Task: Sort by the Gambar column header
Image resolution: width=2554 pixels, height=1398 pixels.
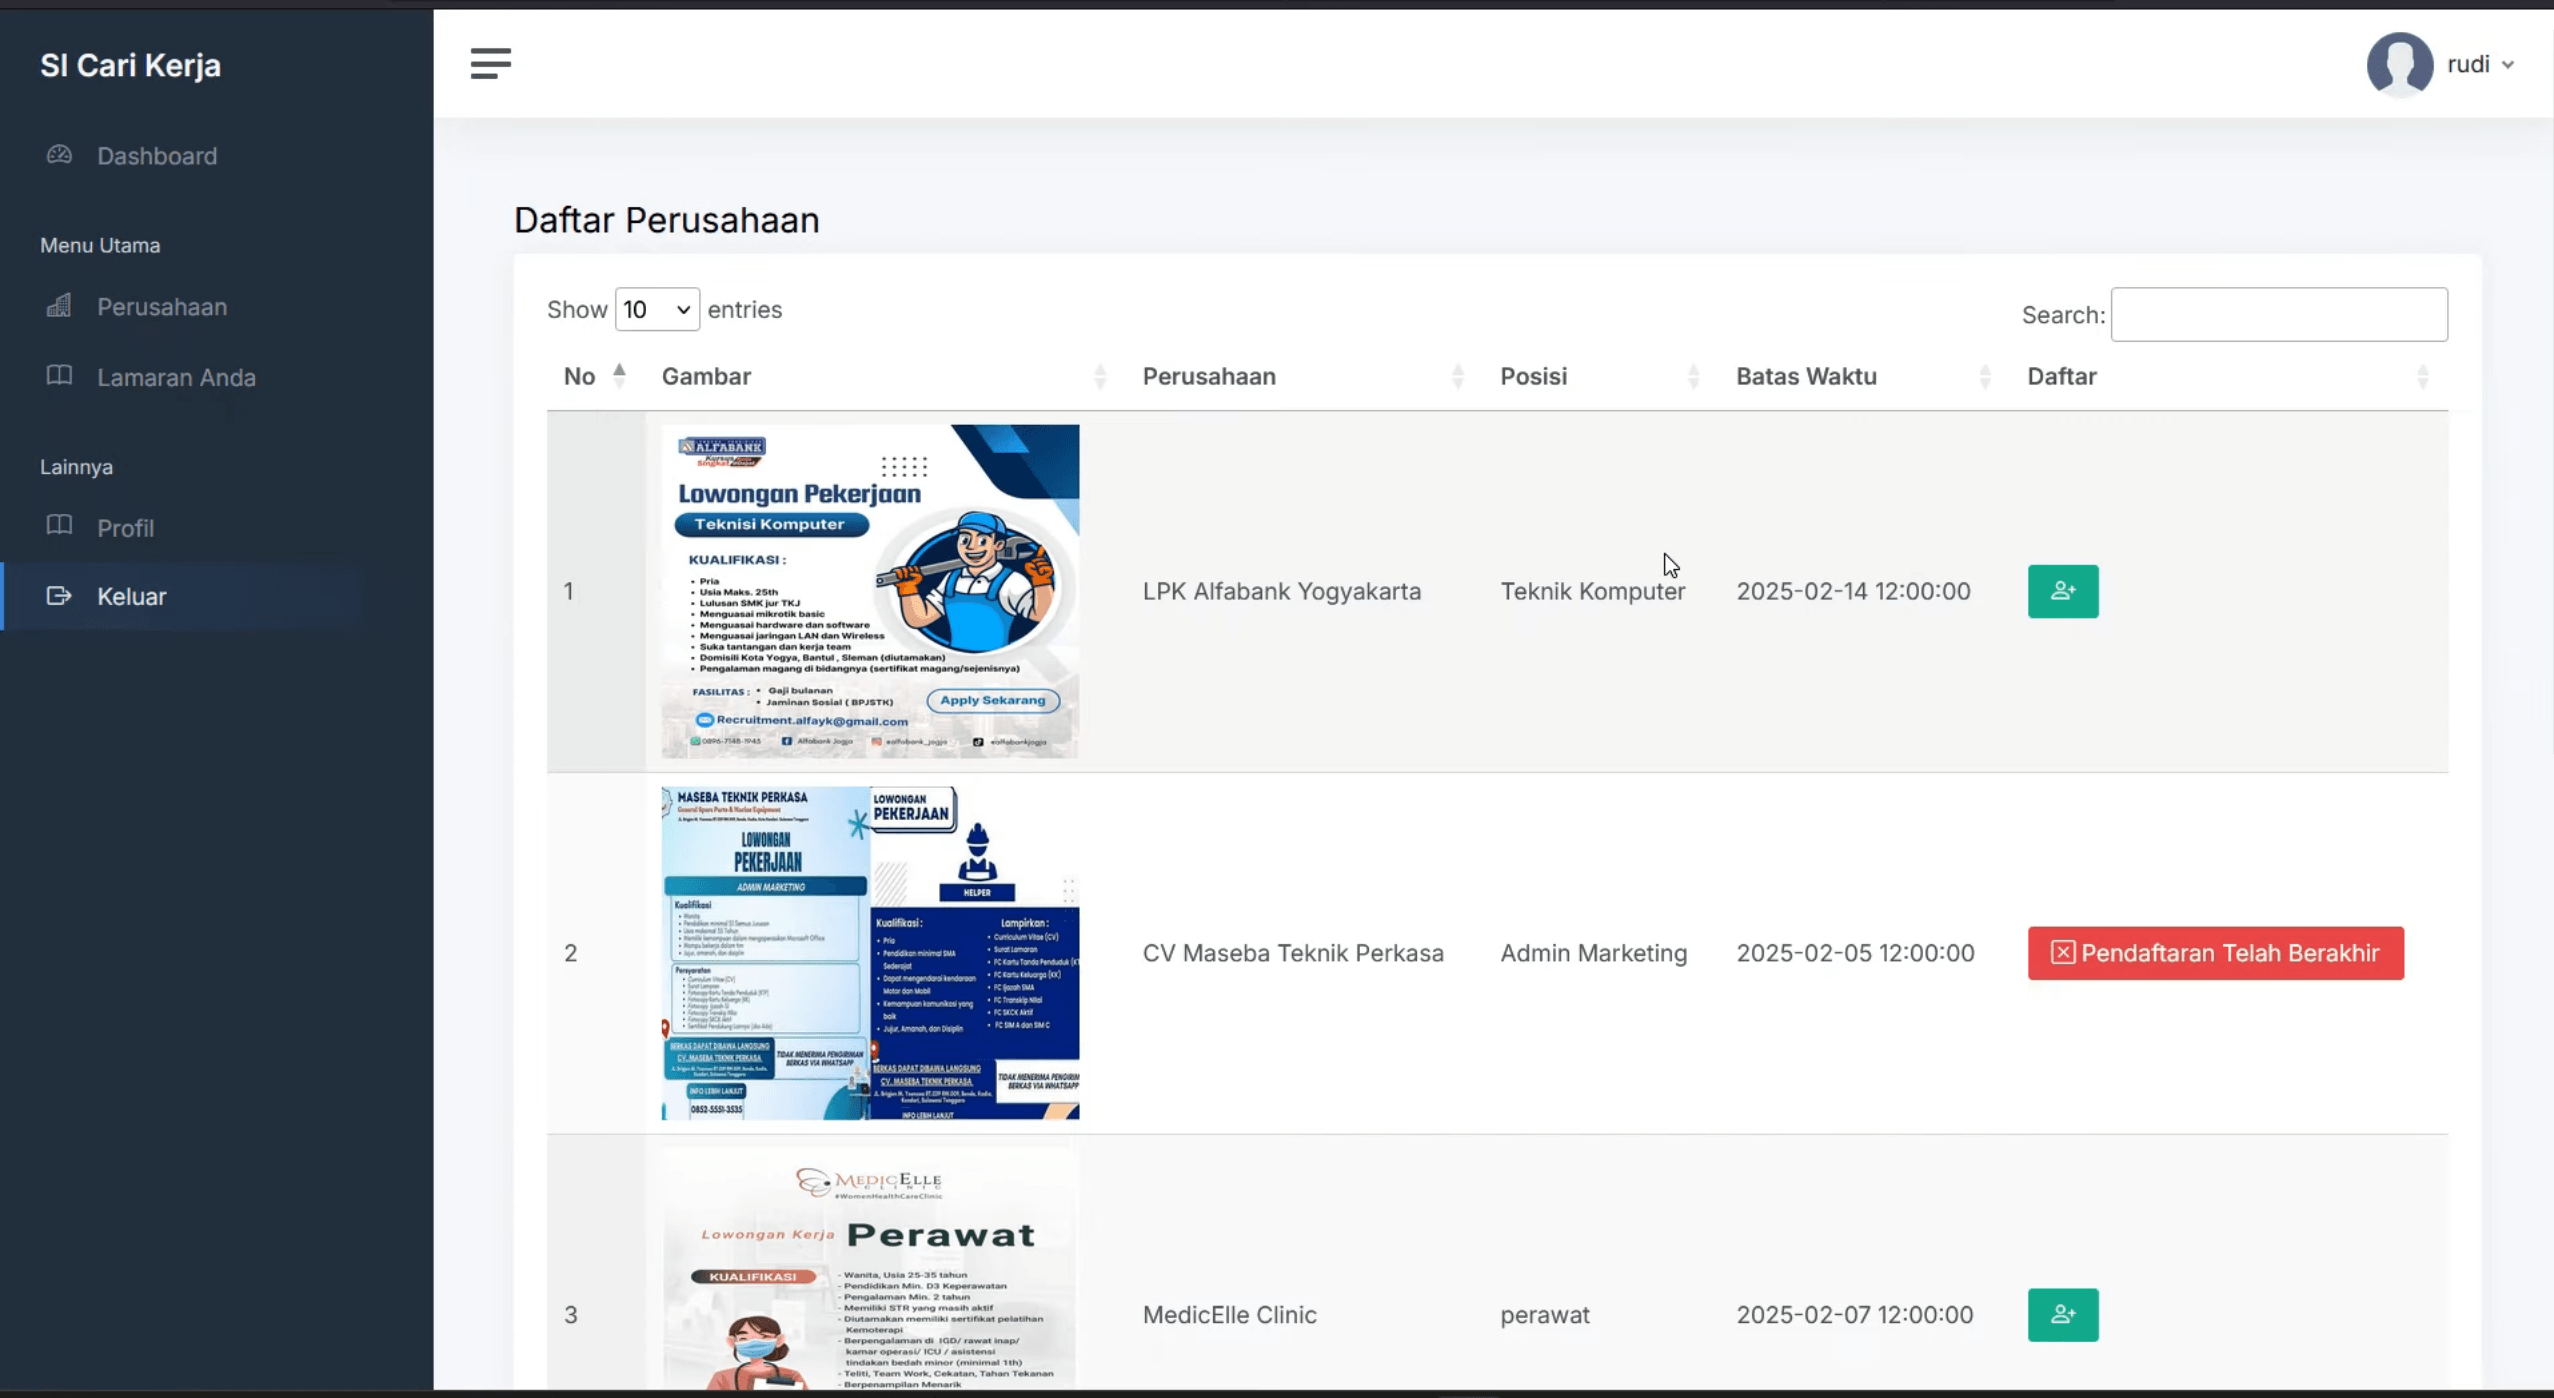Action: [x=885, y=377]
